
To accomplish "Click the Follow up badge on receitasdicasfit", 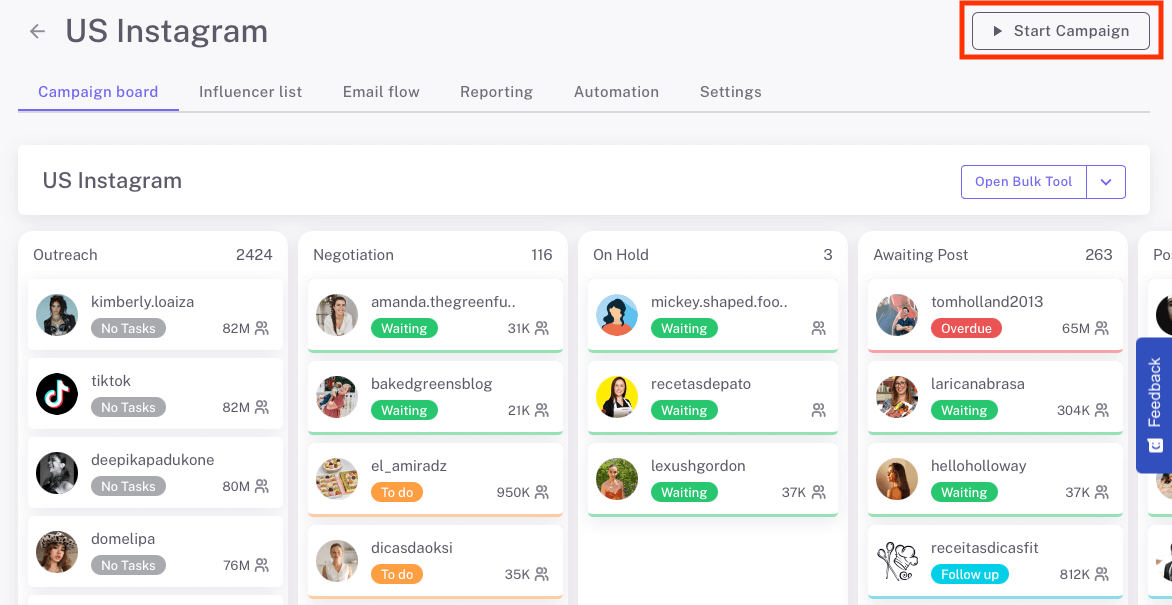I will (970, 574).
